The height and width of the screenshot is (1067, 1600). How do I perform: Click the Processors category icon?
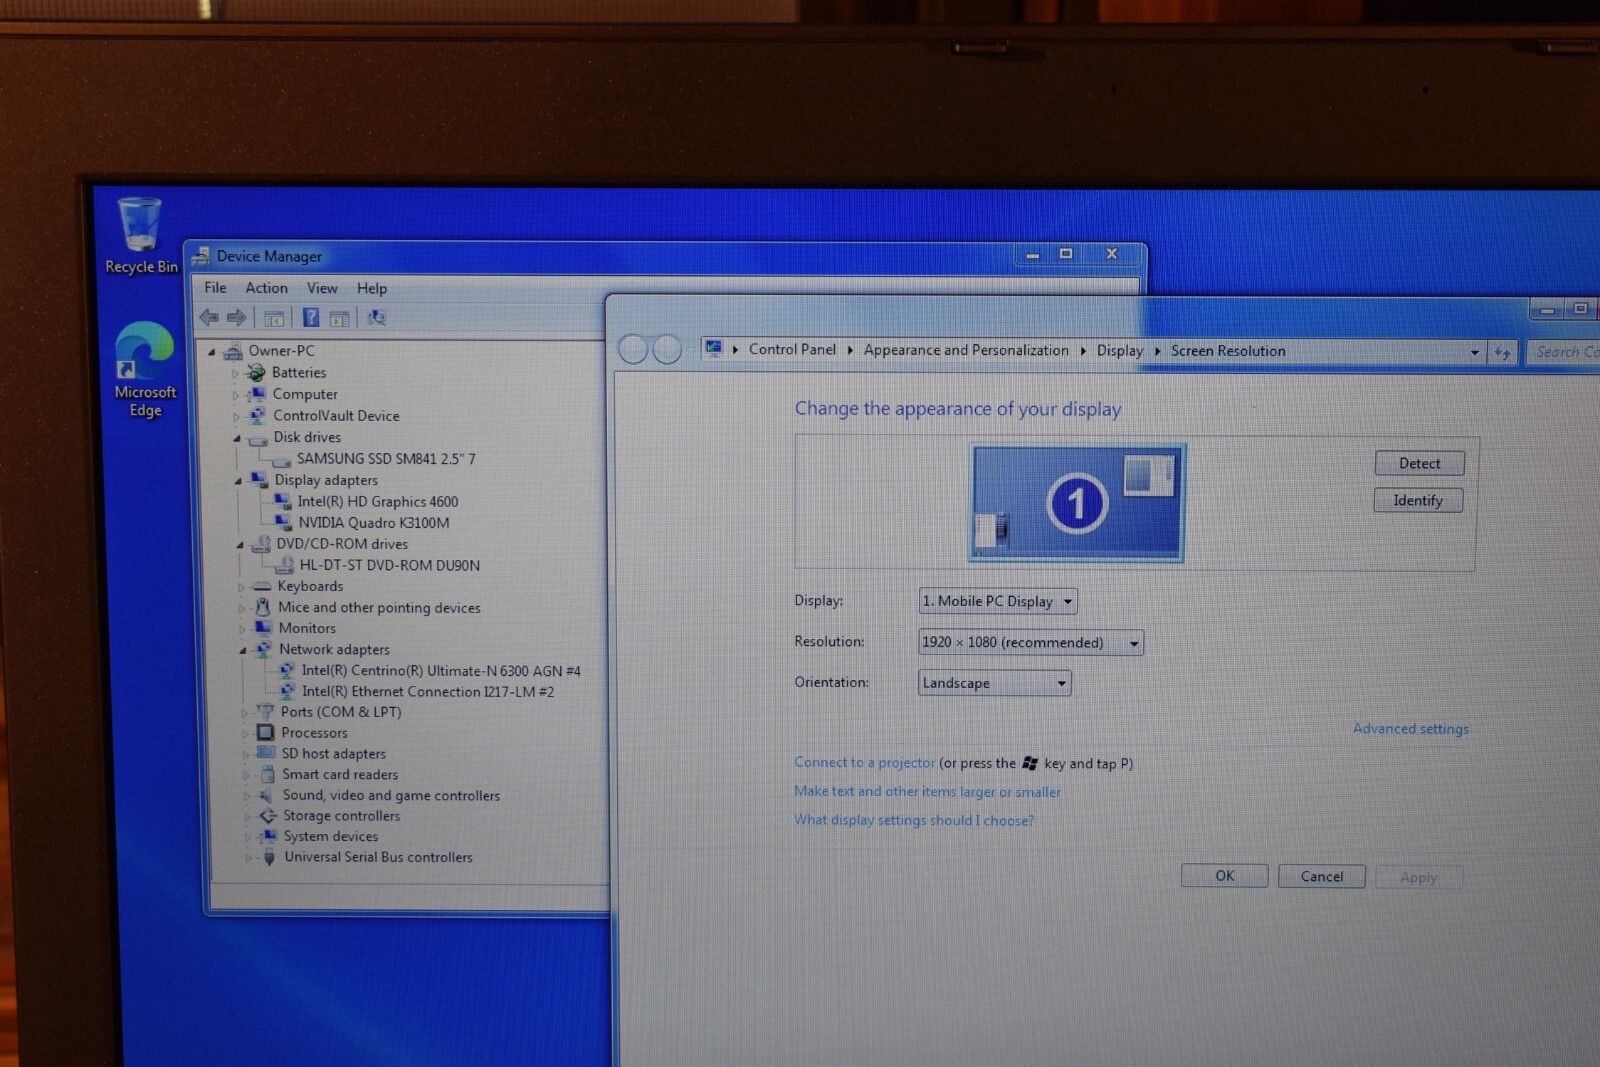coord(265,732)
